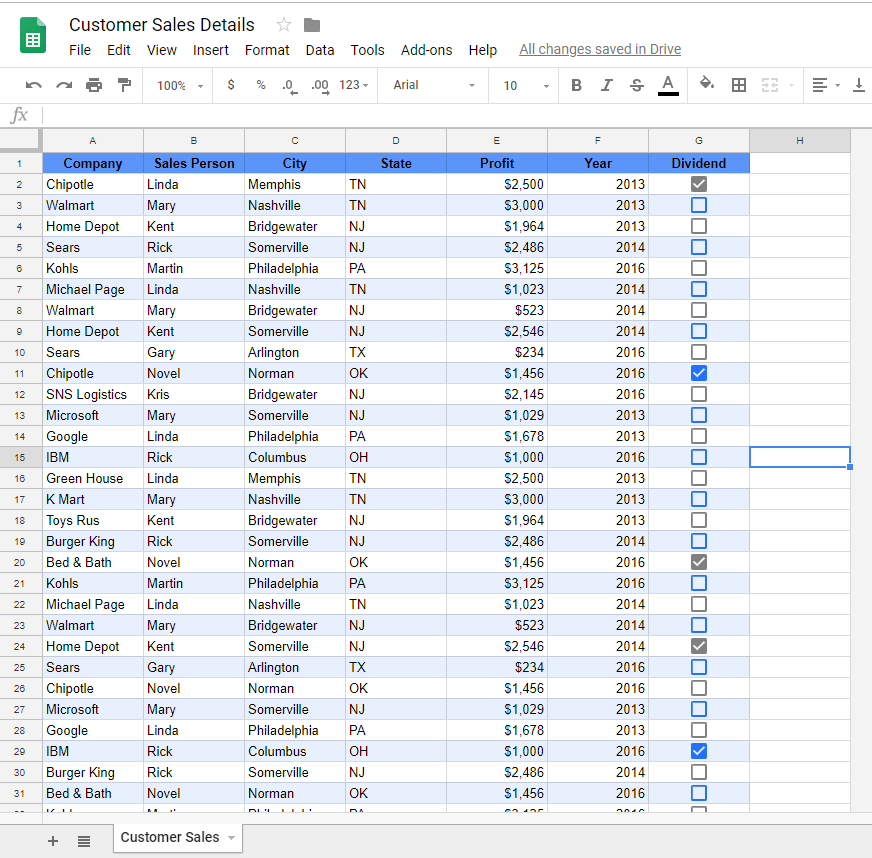This screenshot has height=858, width=872.
Task: Open the Customer Sales tab menu arrow
Action: click(x=231, y=837)
